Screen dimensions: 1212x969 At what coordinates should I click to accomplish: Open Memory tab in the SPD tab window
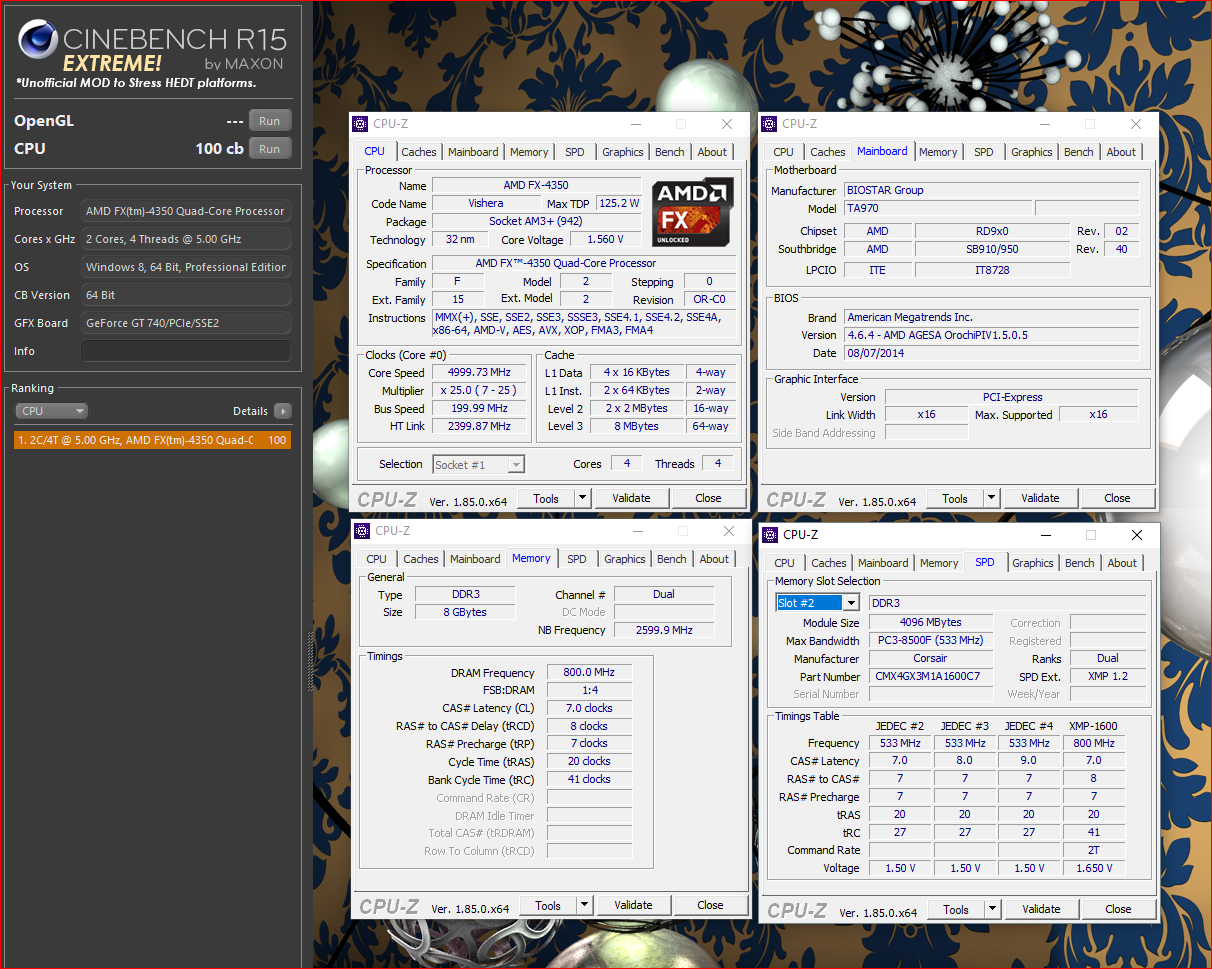pyautogui.click(x=939, y=563)
